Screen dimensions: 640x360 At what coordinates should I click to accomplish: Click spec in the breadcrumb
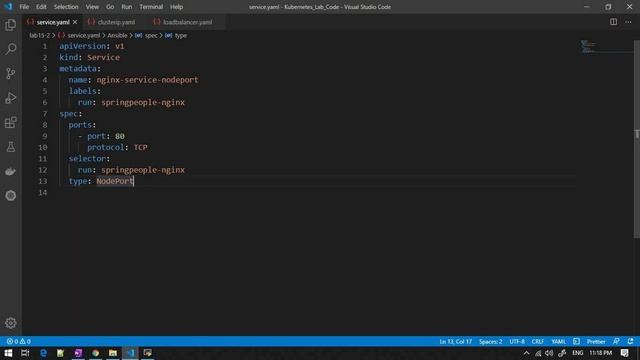tap(151, 36)
